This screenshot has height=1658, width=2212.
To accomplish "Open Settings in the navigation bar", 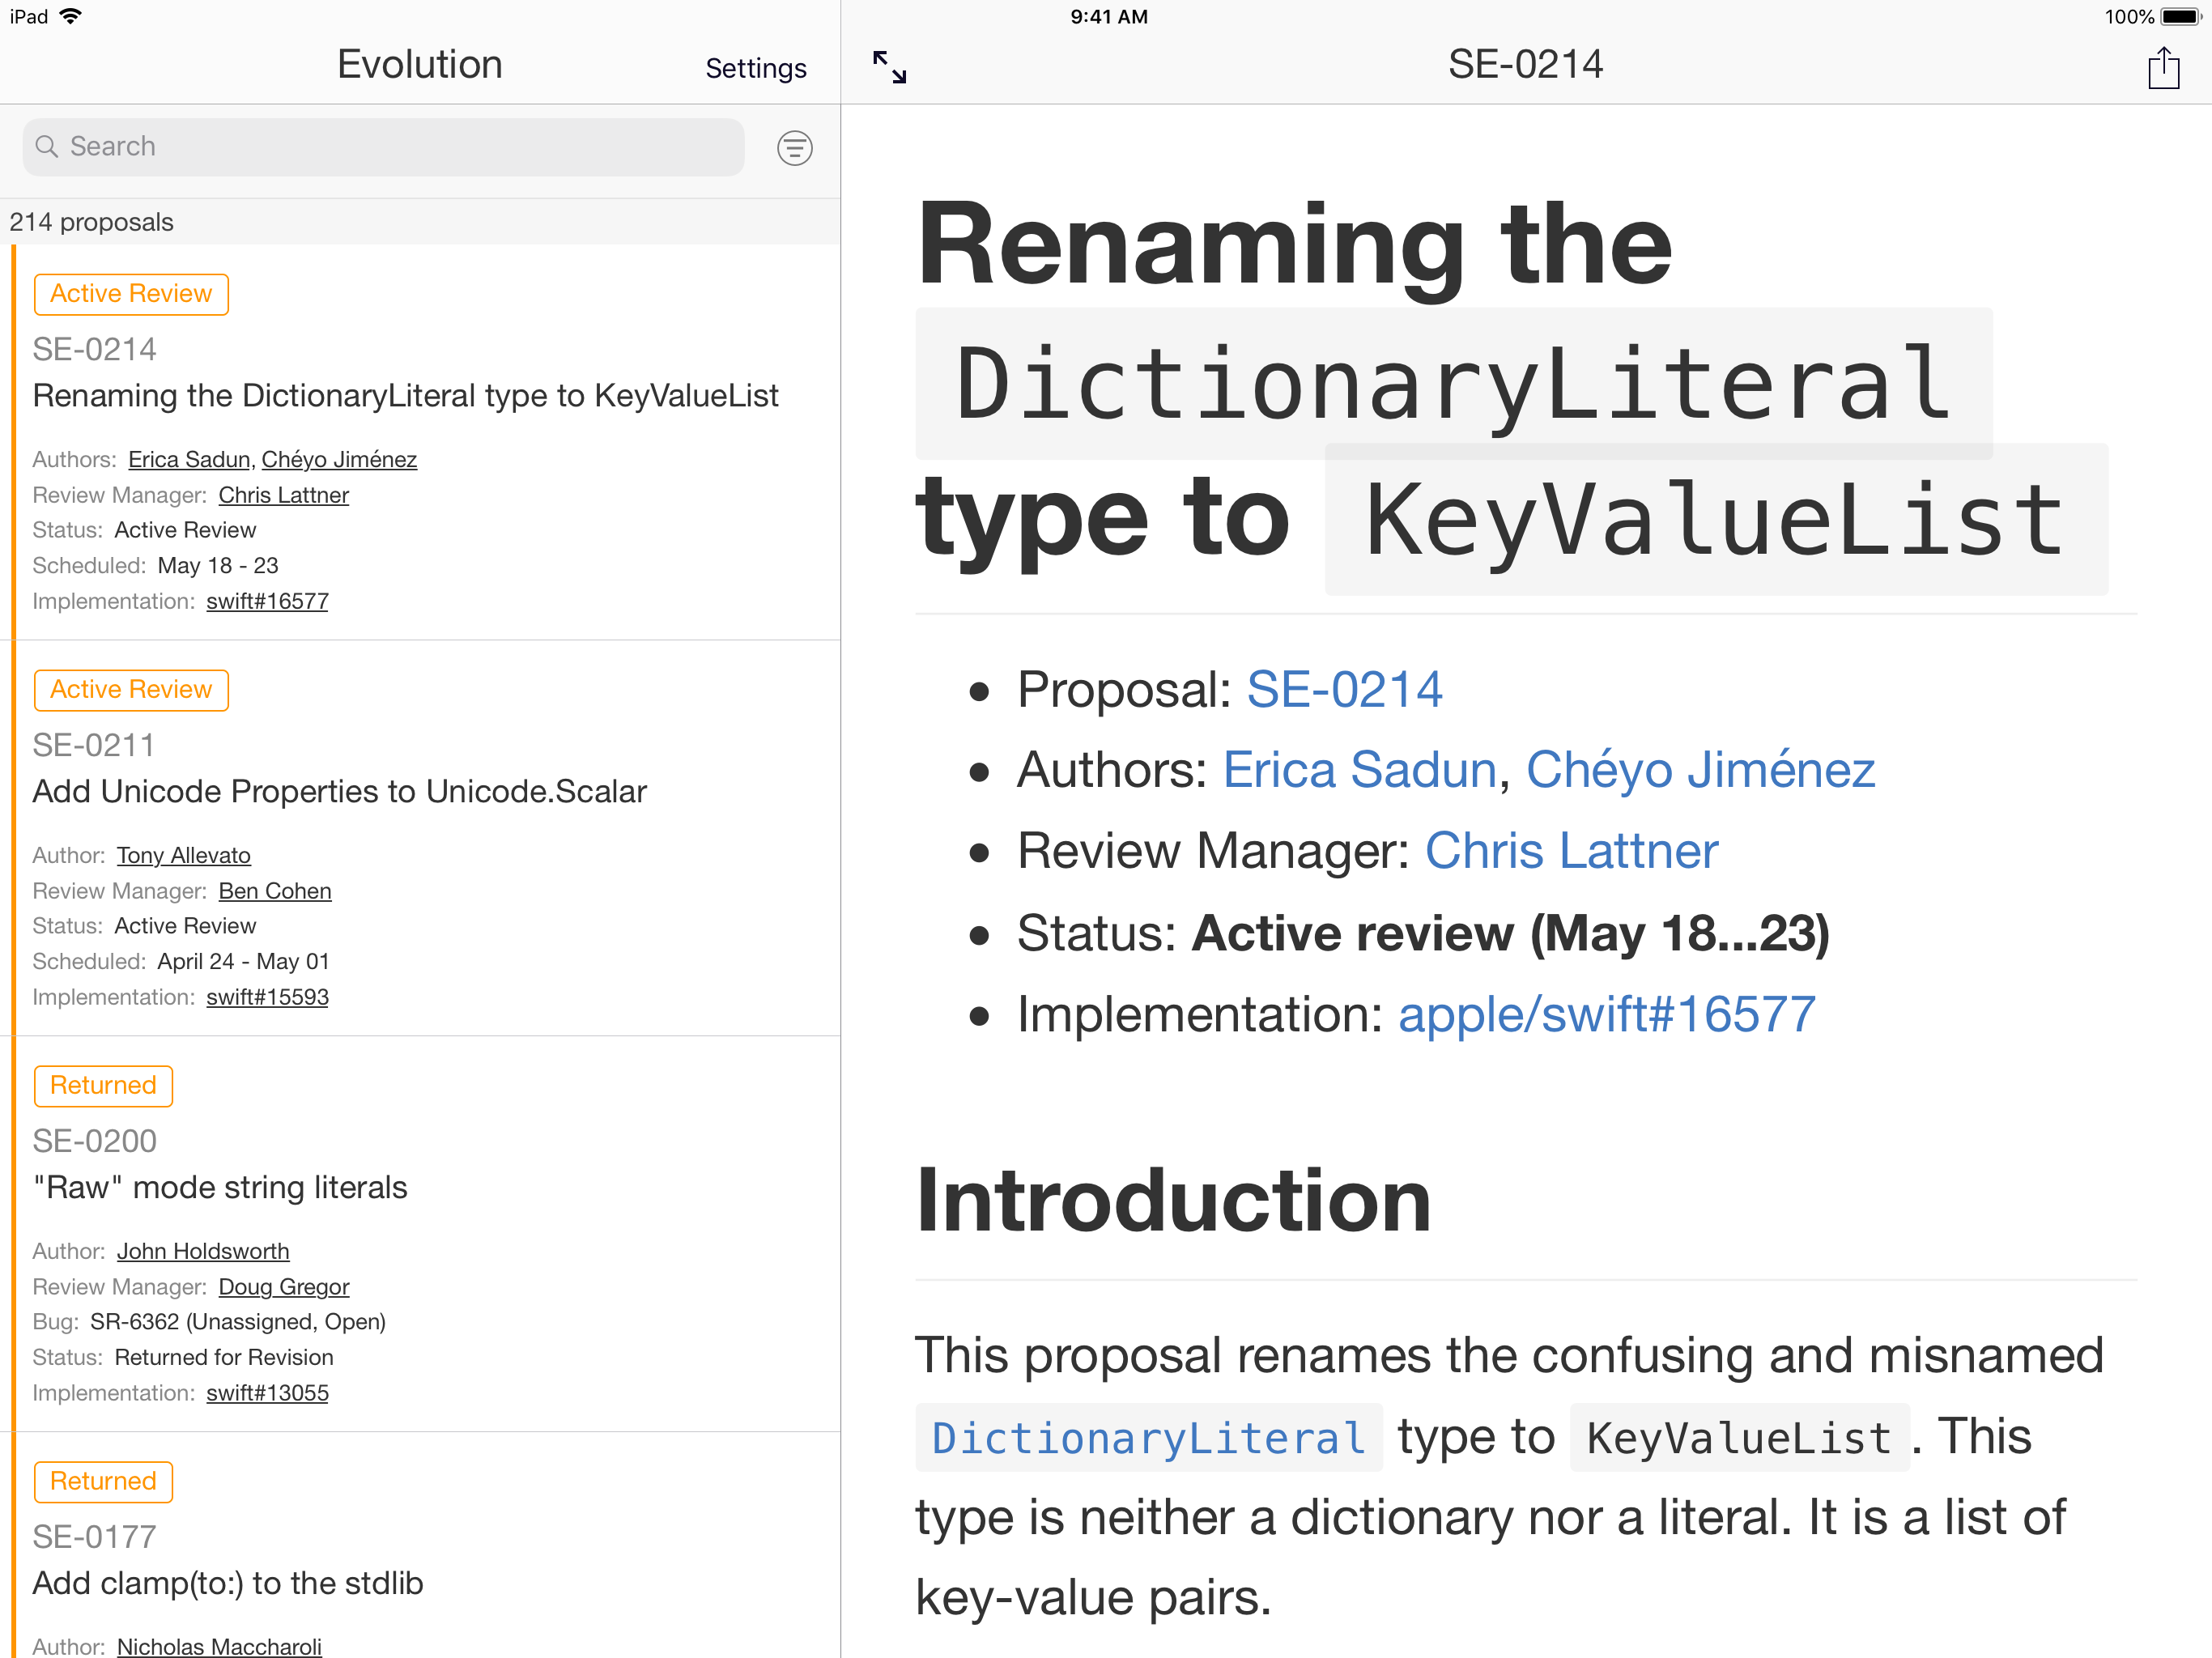I will click(755, 68).
